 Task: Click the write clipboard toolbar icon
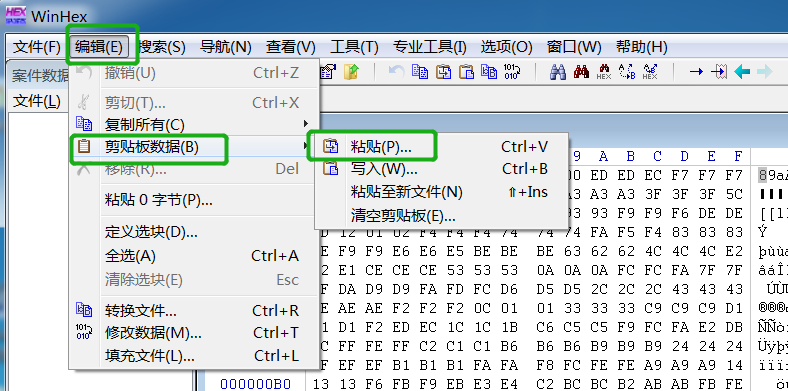click(466, 72)
